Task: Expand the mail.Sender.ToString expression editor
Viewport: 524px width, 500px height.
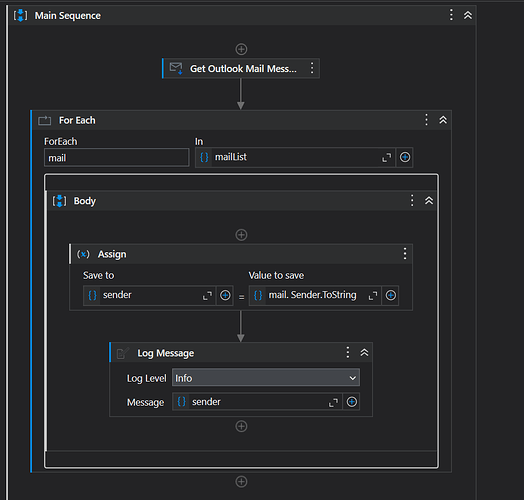Action: click(373, 295)
